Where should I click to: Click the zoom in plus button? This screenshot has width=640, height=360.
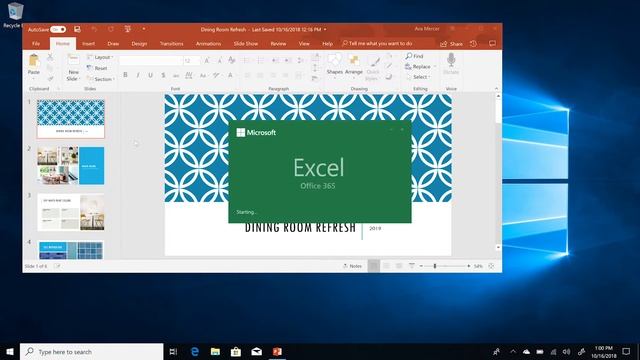coord(469,266)
